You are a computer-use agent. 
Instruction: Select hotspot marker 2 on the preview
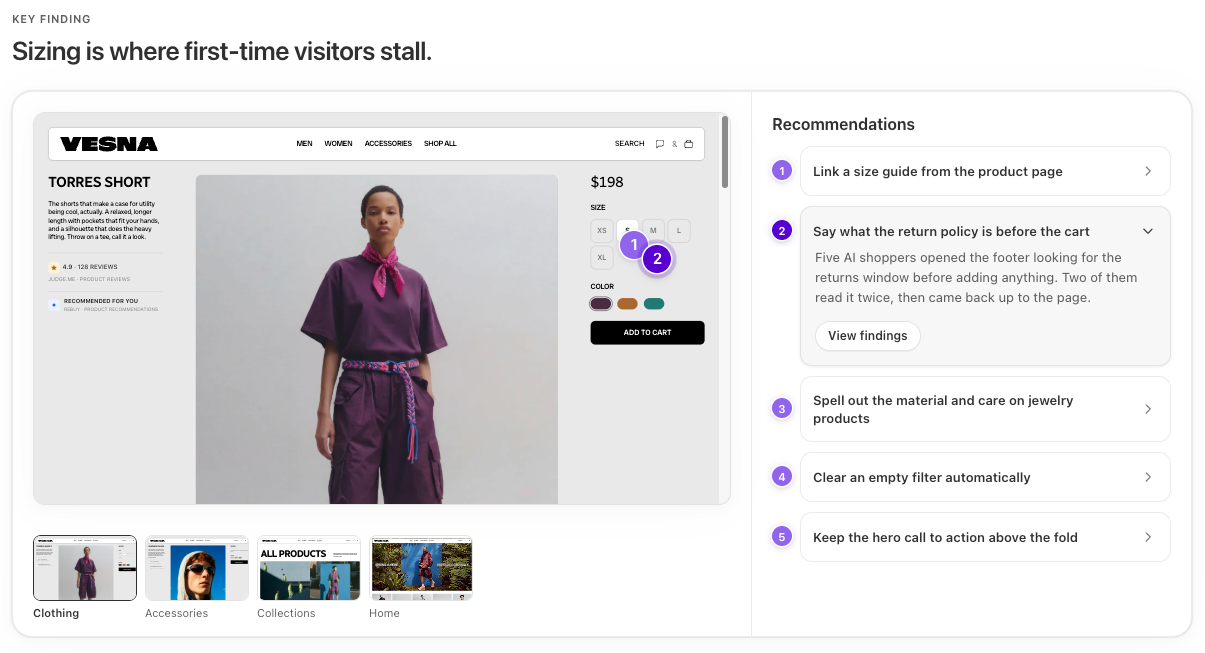656,259
